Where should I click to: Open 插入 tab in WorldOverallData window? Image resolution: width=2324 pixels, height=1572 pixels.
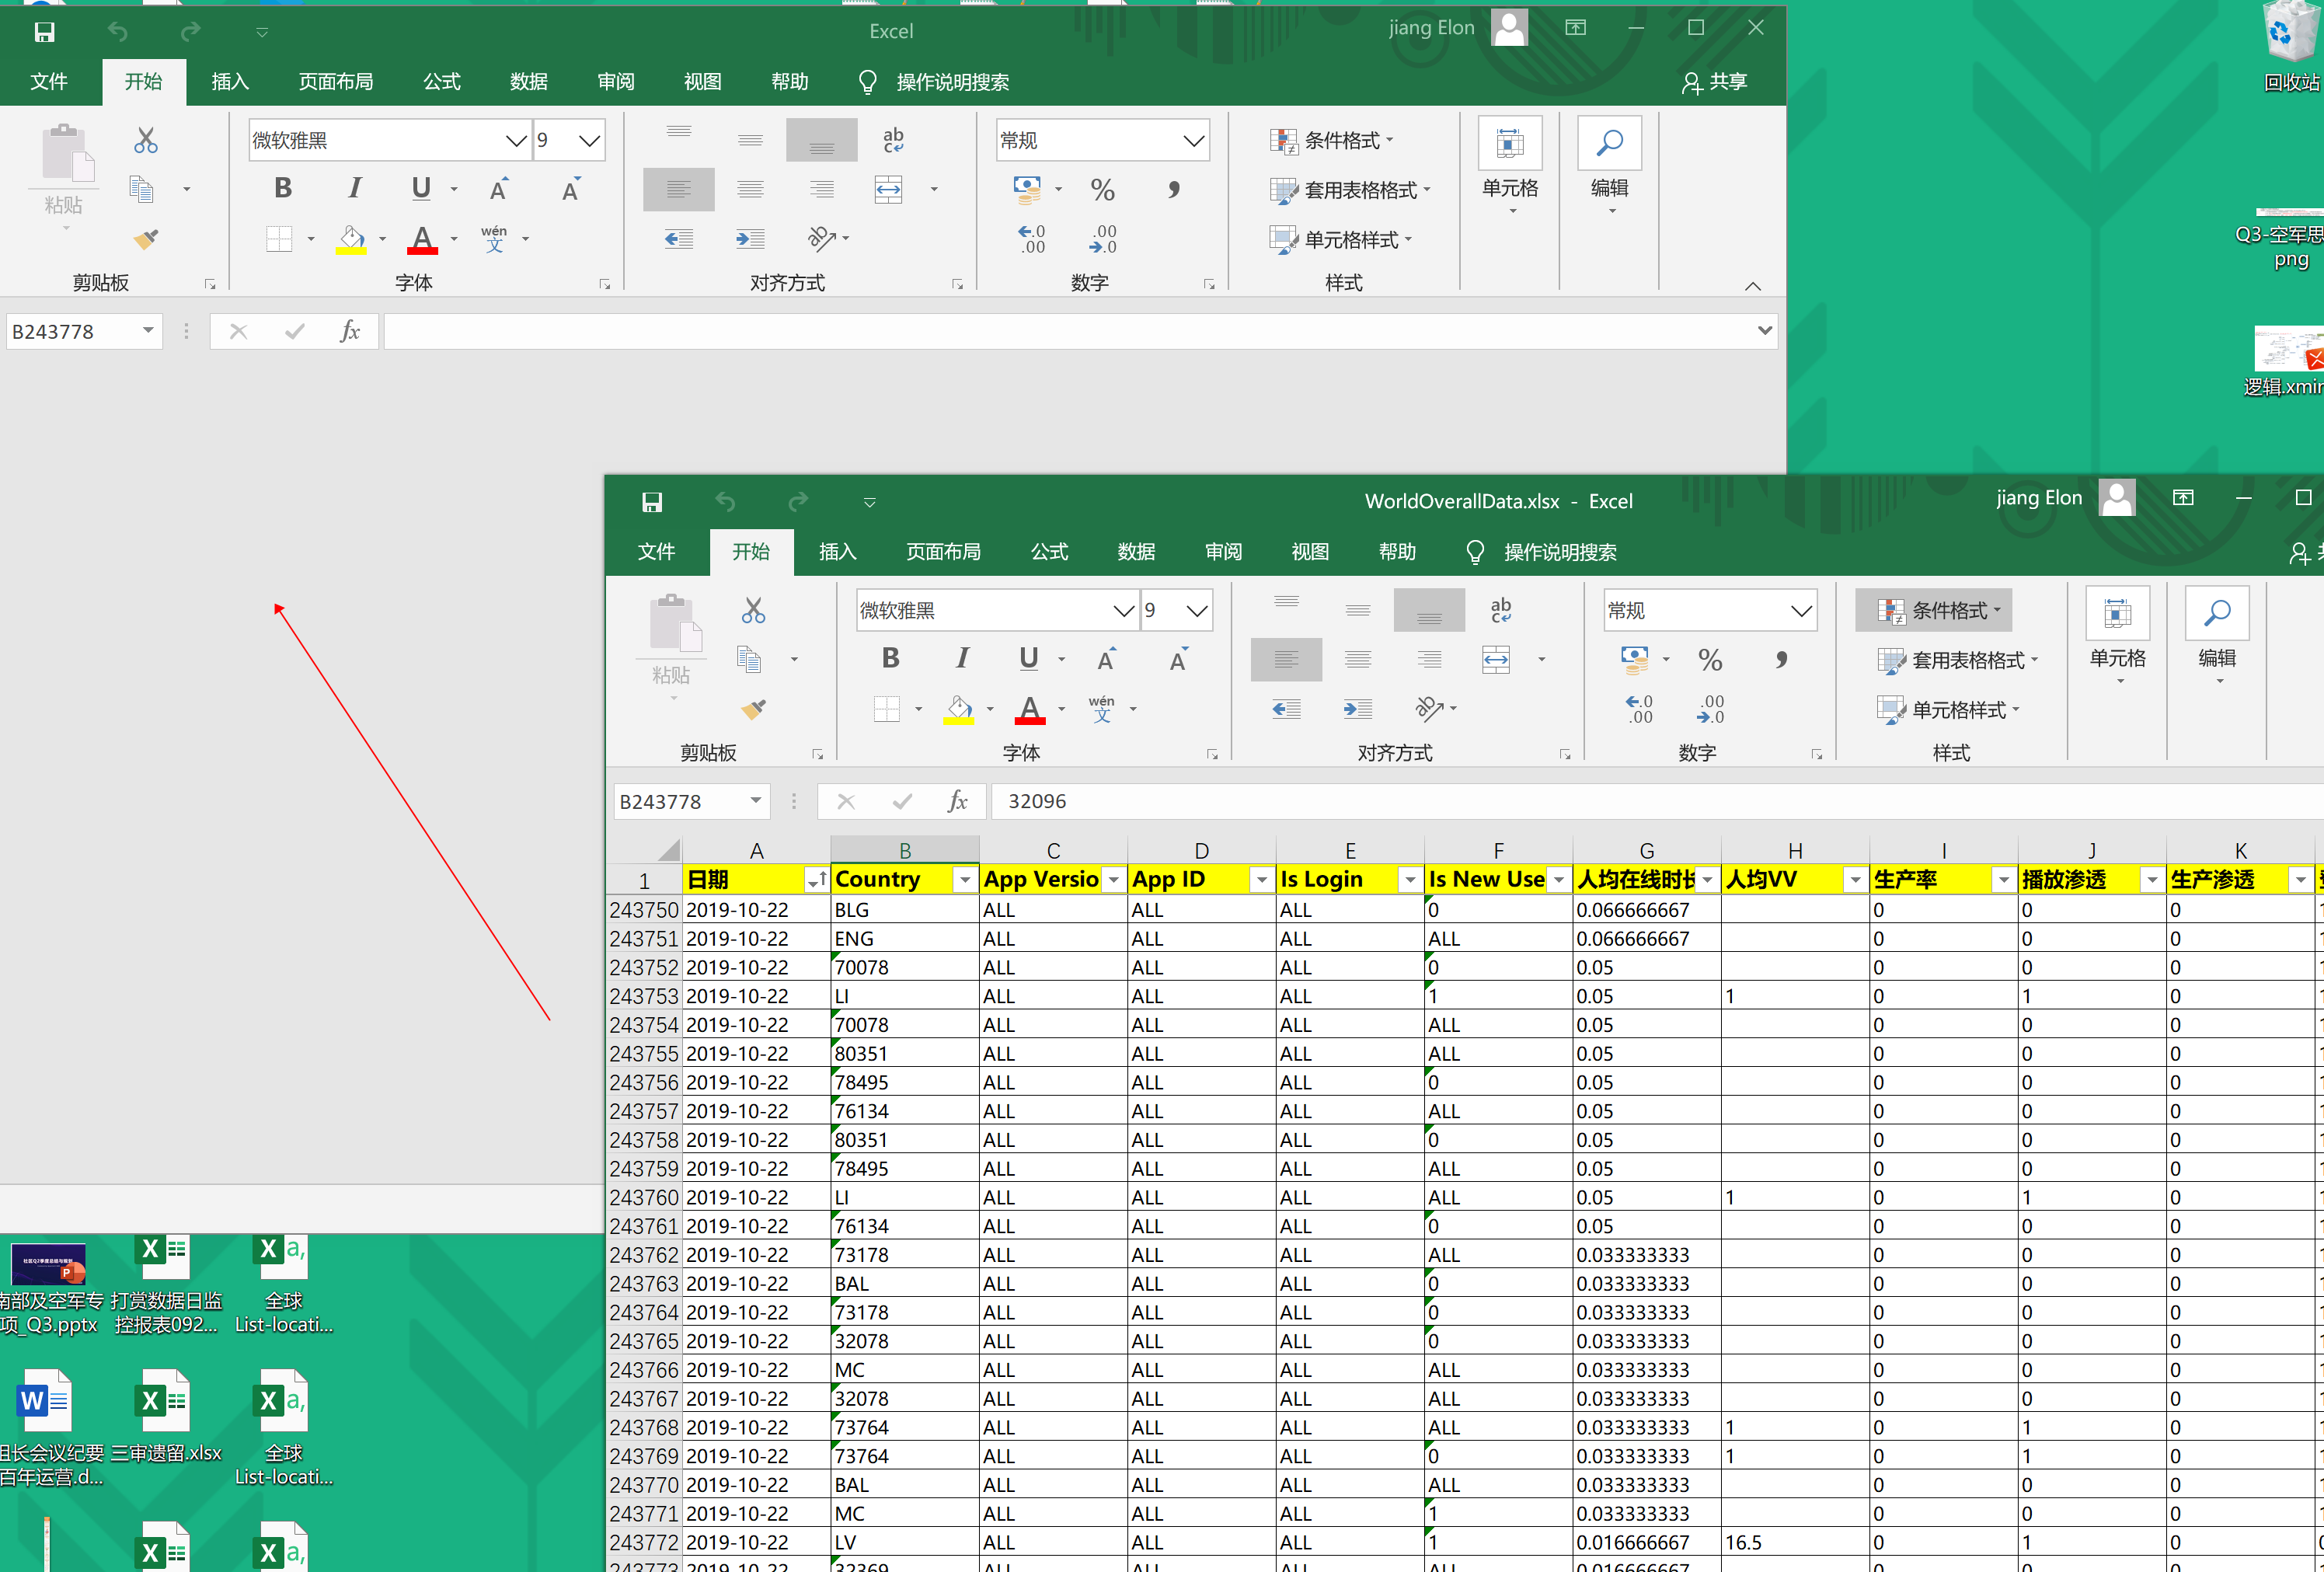(837, 552)
